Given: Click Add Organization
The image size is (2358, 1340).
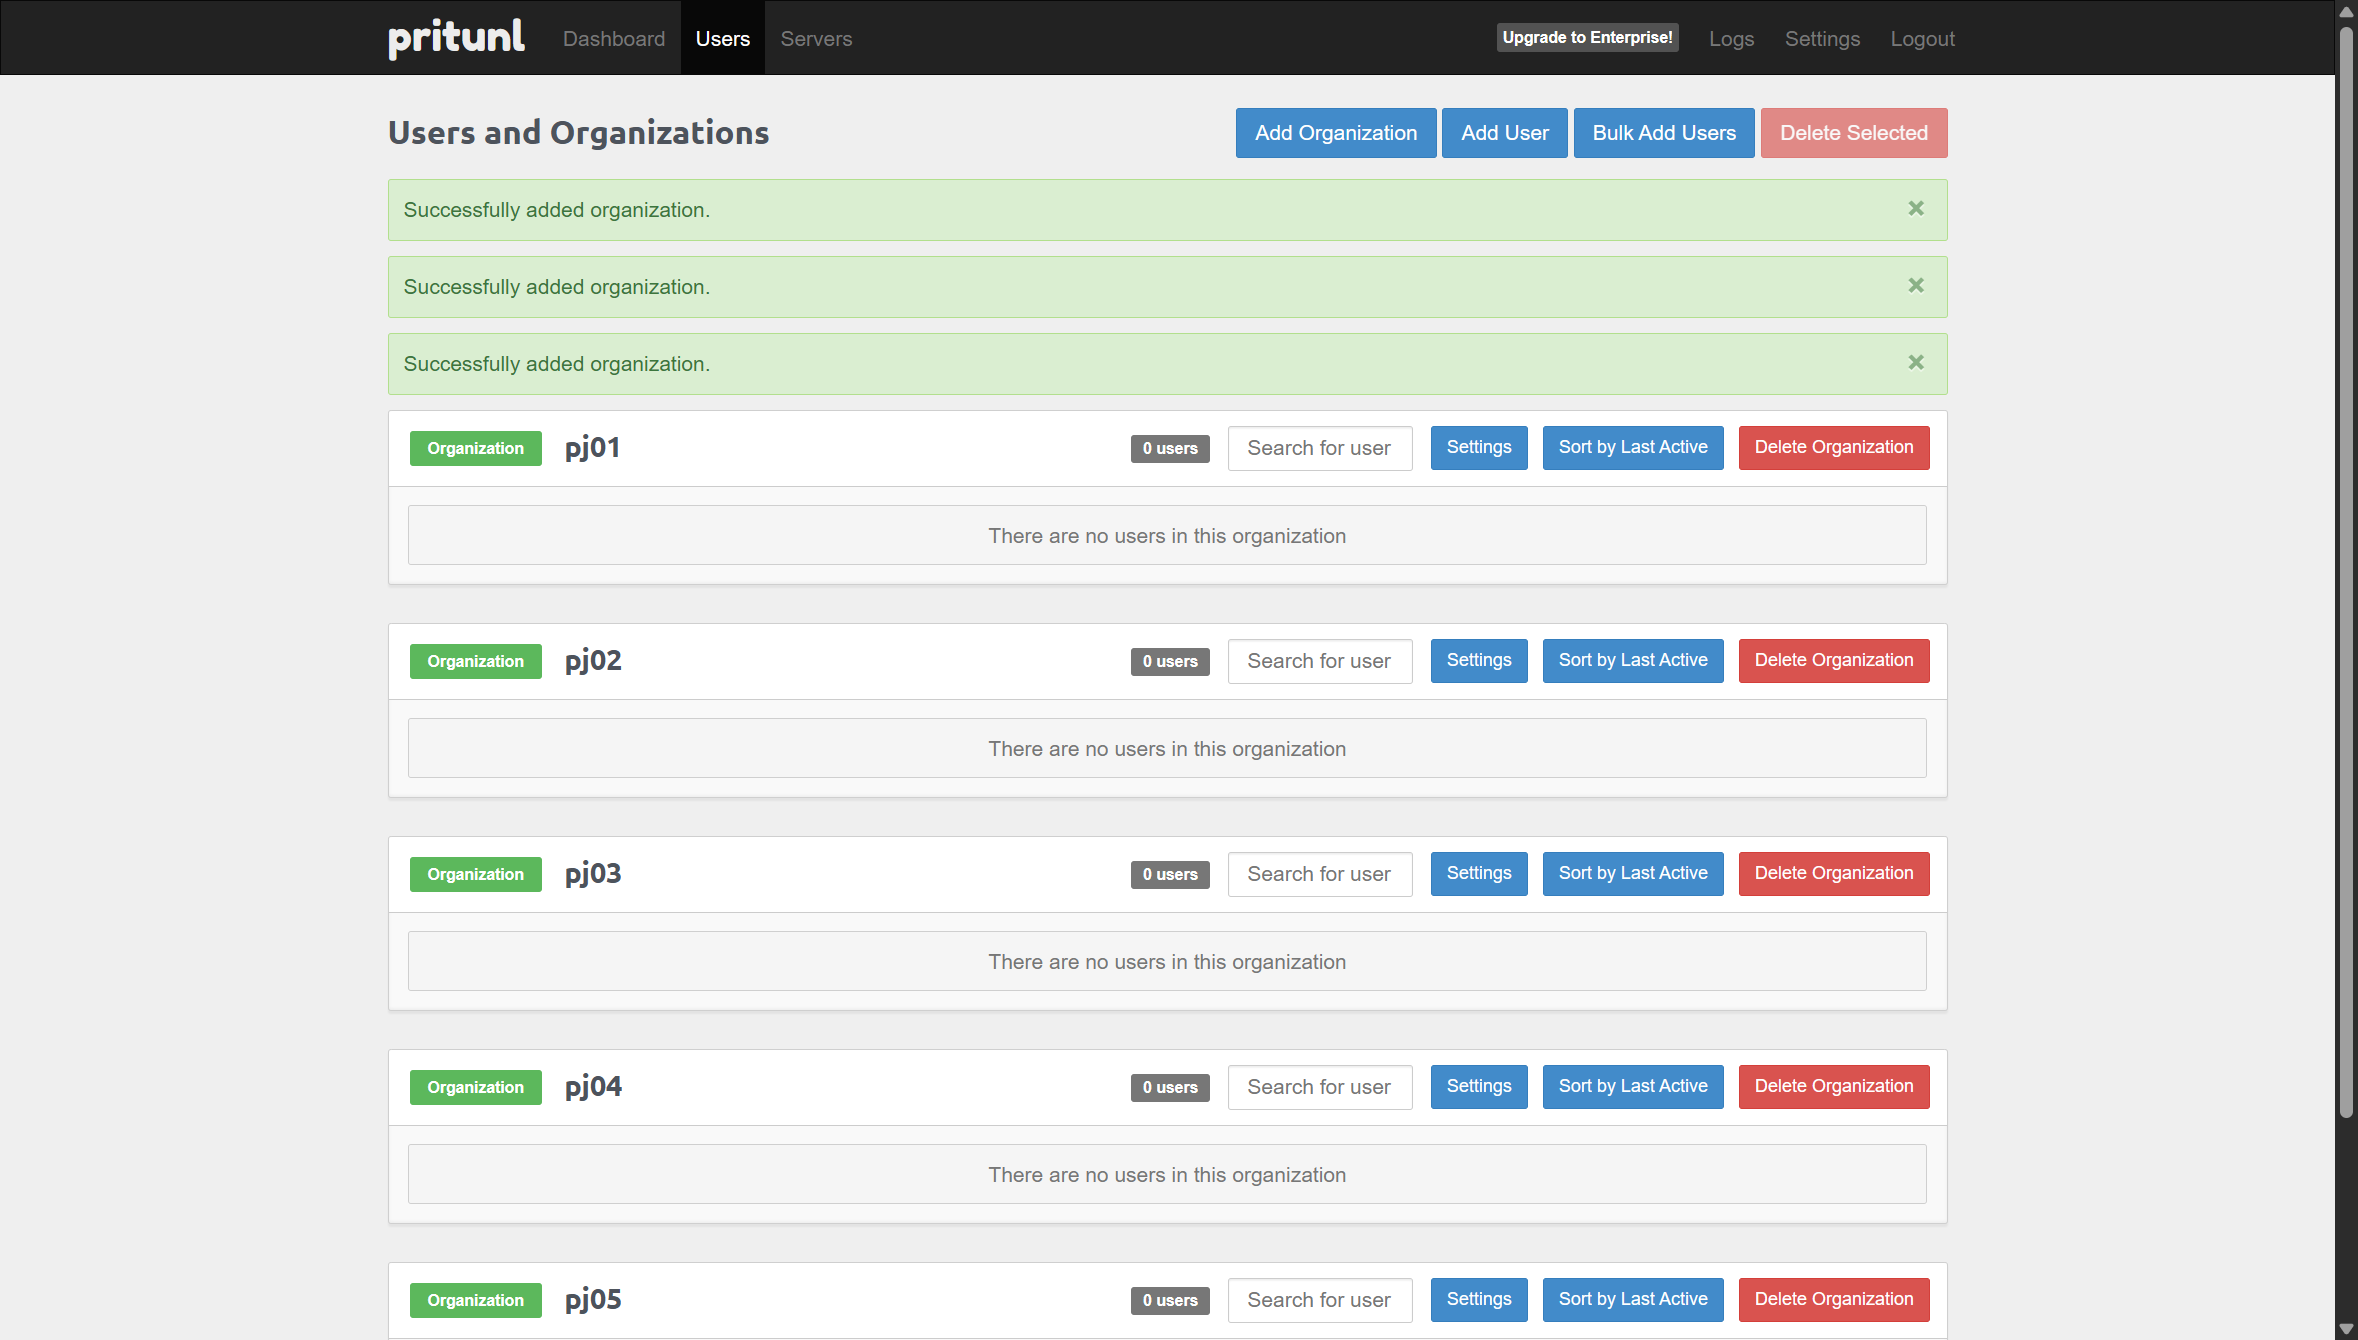Looking at the screenshot, I should point(1335,132).
